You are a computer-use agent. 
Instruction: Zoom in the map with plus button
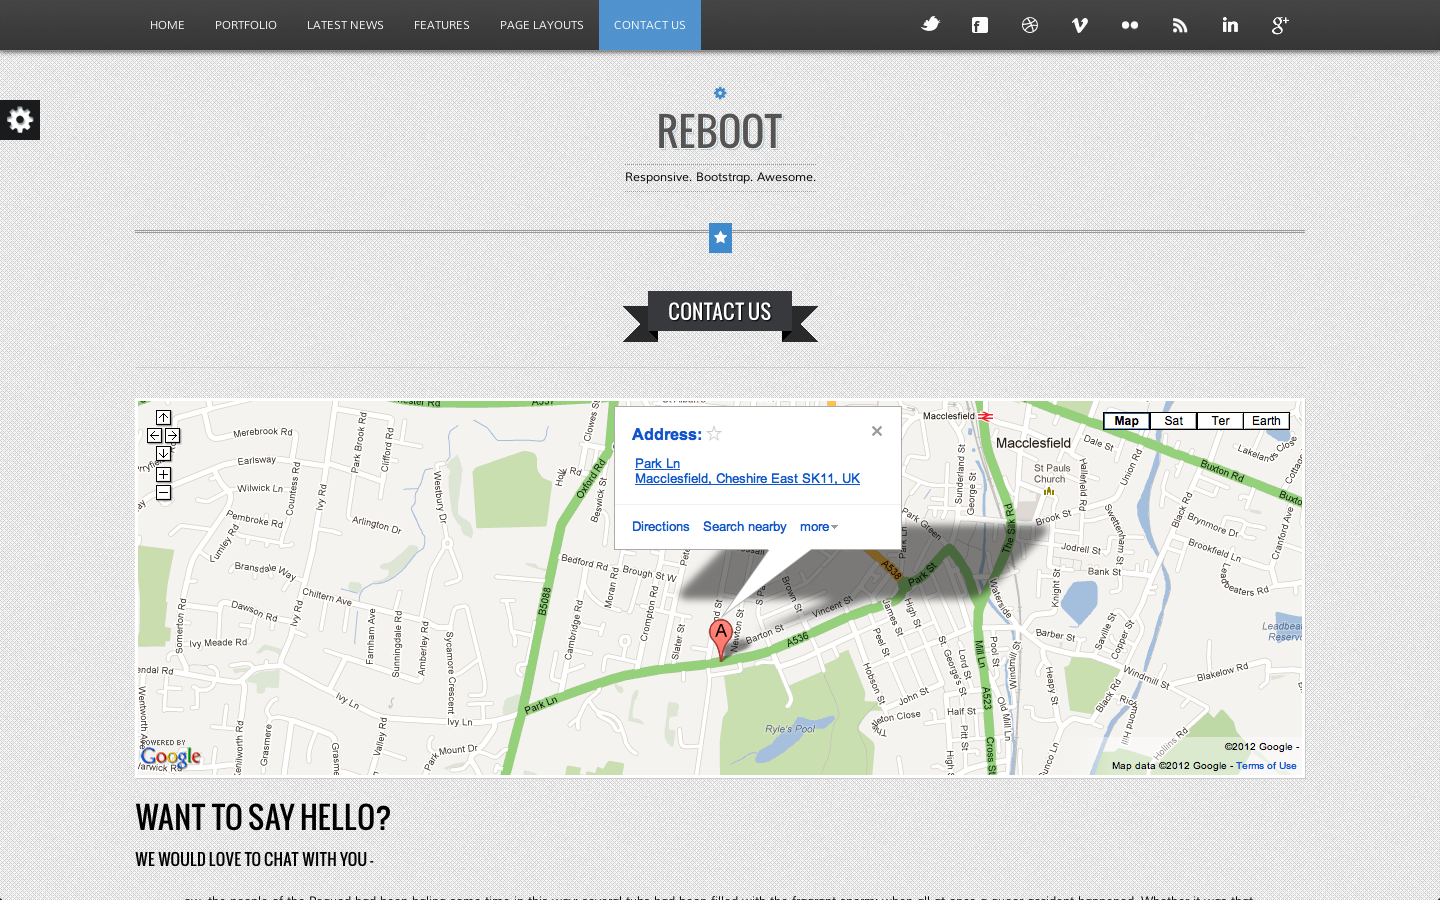(163, 475)
